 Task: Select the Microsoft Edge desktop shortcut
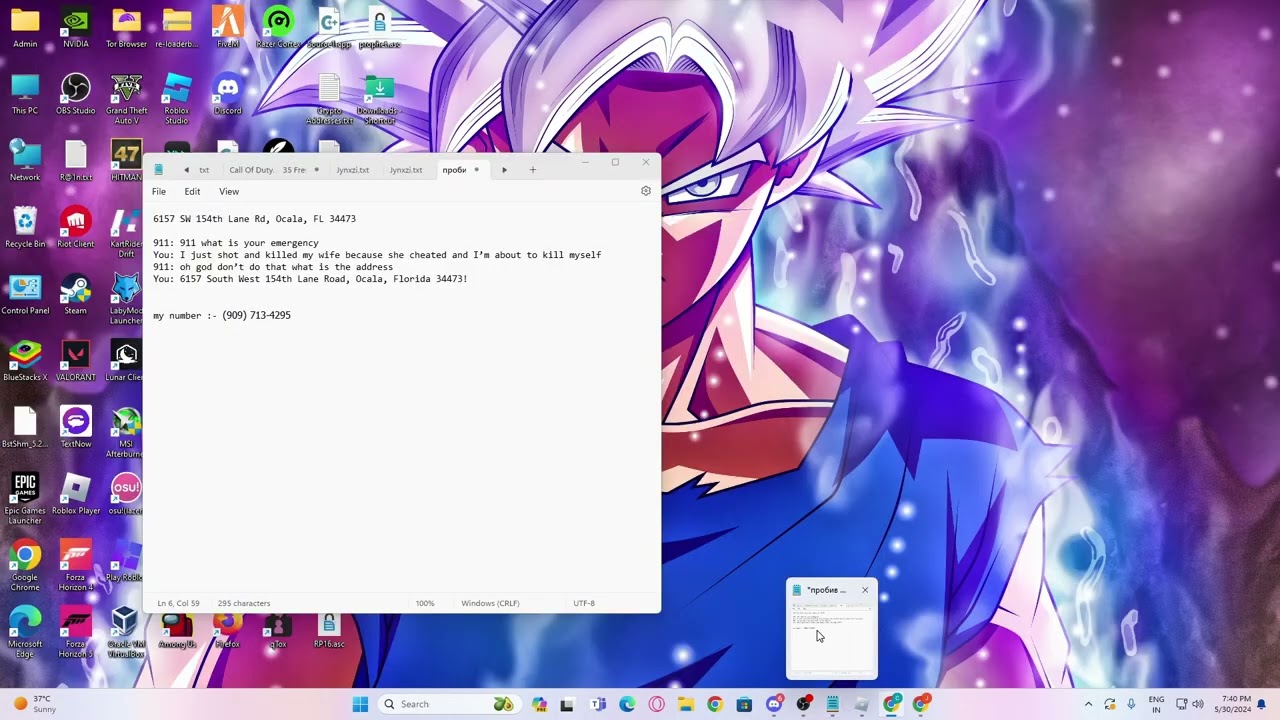(25, 633)
